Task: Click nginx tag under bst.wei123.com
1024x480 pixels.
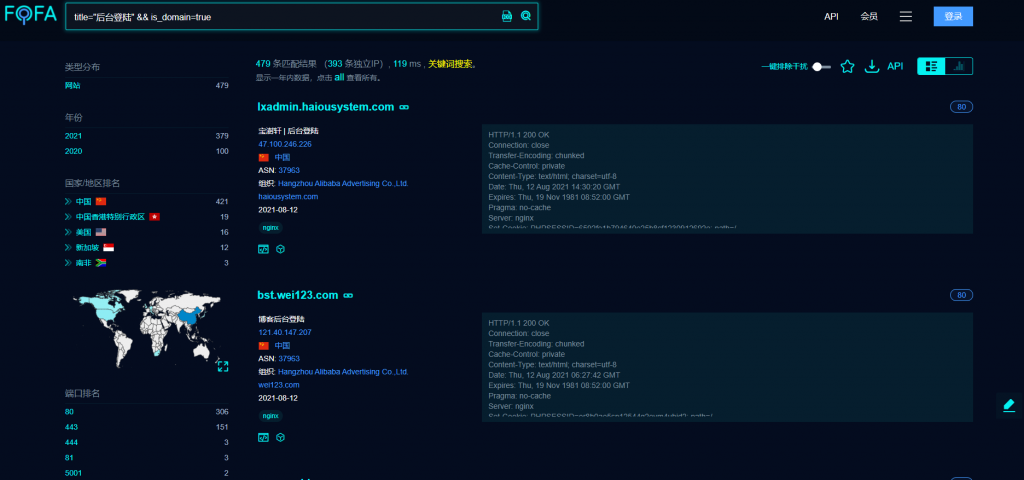Action: point(270,415)
